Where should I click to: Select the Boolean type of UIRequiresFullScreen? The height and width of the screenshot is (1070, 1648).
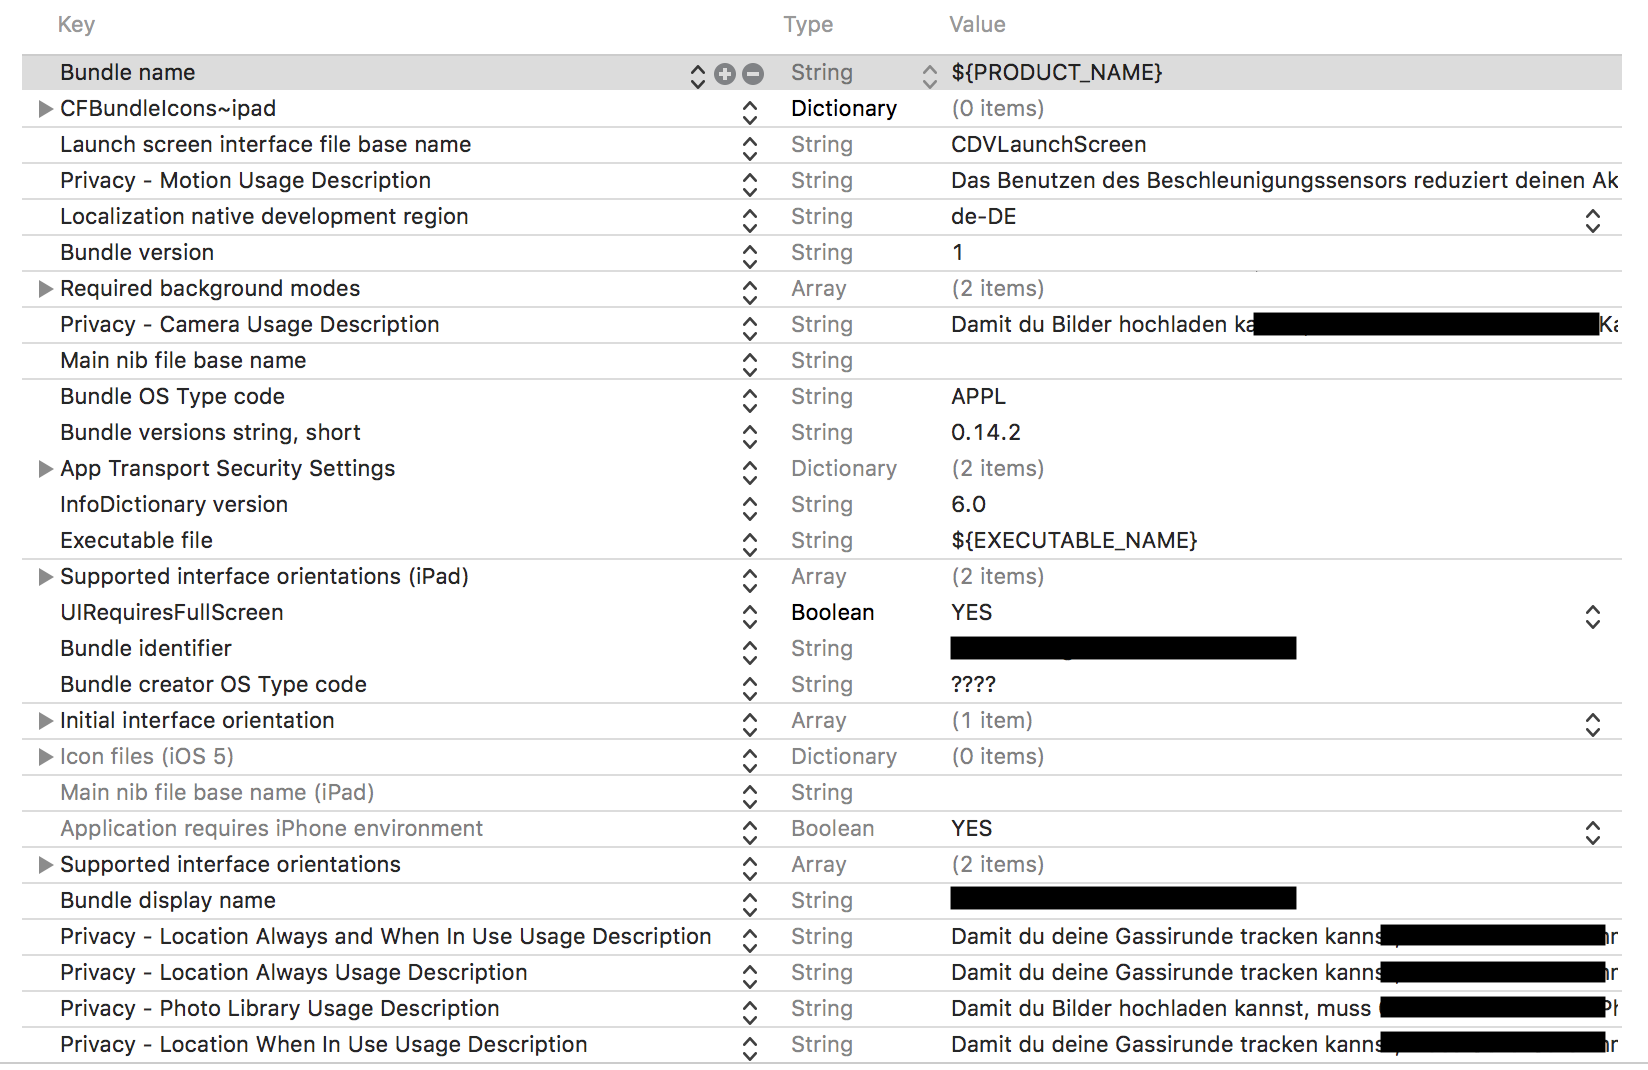coord(833,612)
